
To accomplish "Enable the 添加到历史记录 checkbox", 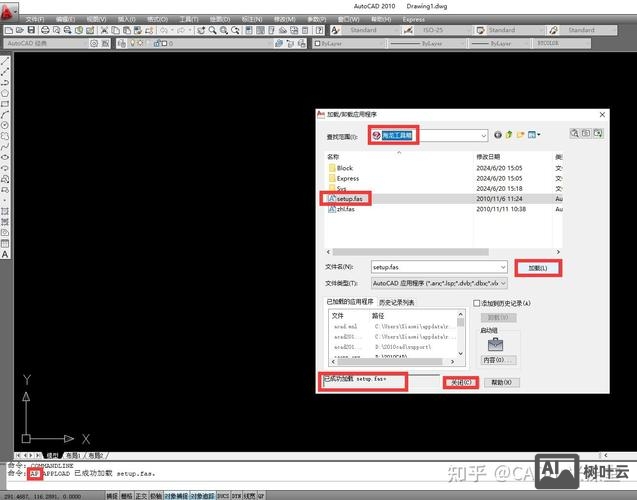I will click(477, 303).
